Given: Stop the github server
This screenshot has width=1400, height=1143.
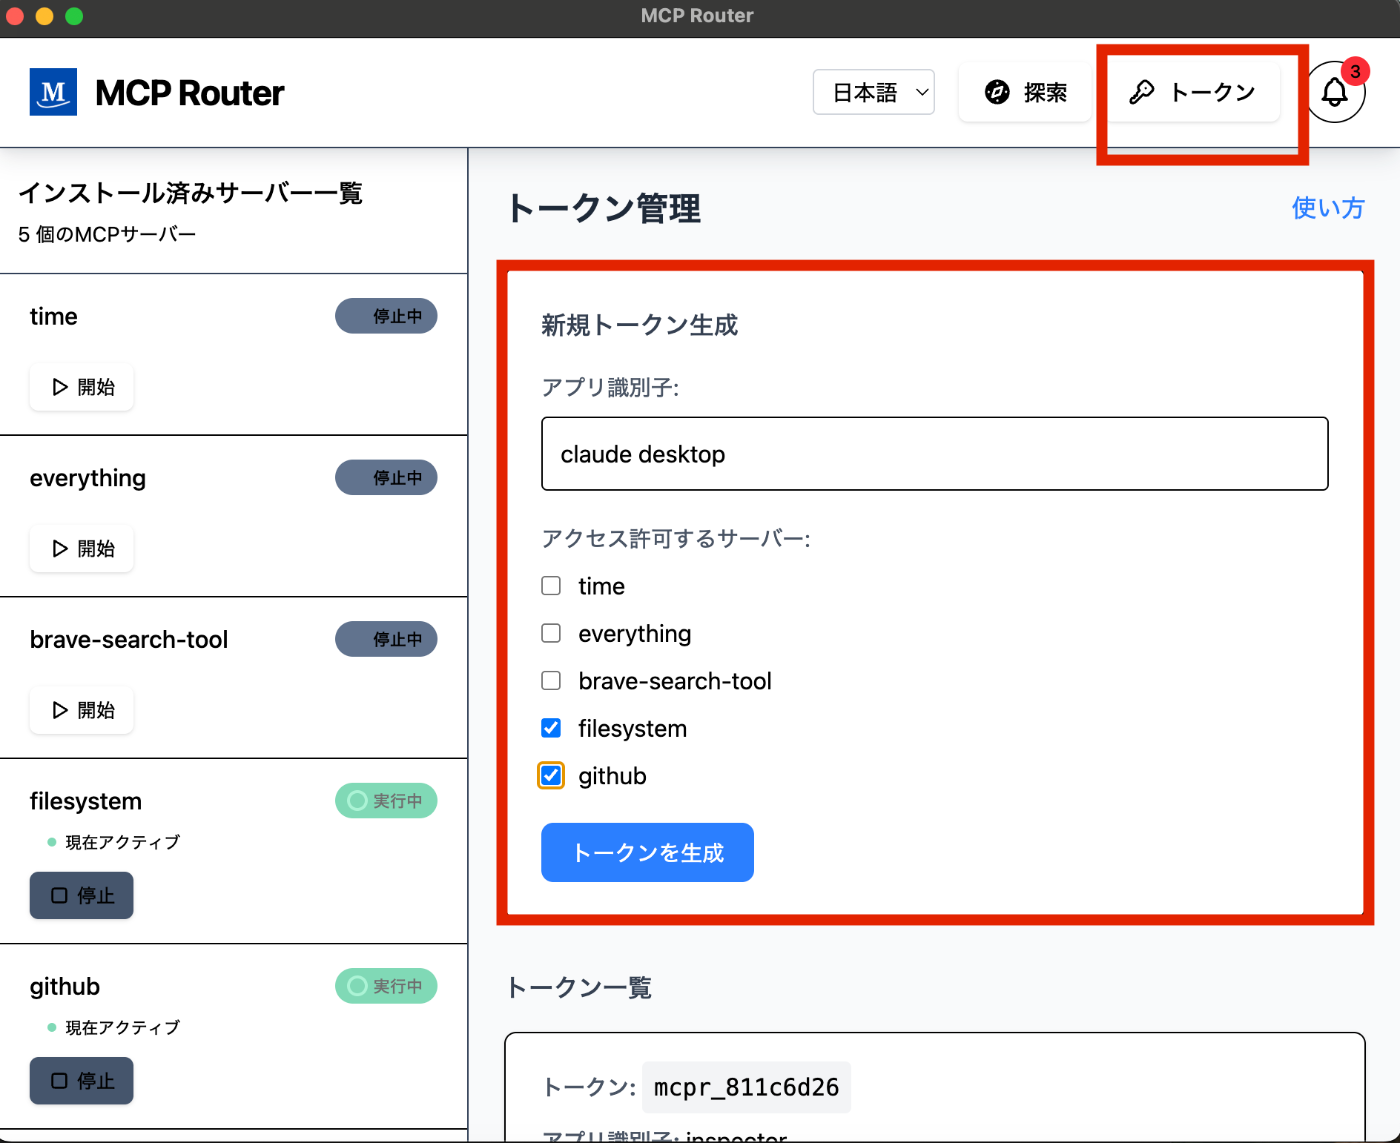Looking at the screenshot, I should 82,1081.
